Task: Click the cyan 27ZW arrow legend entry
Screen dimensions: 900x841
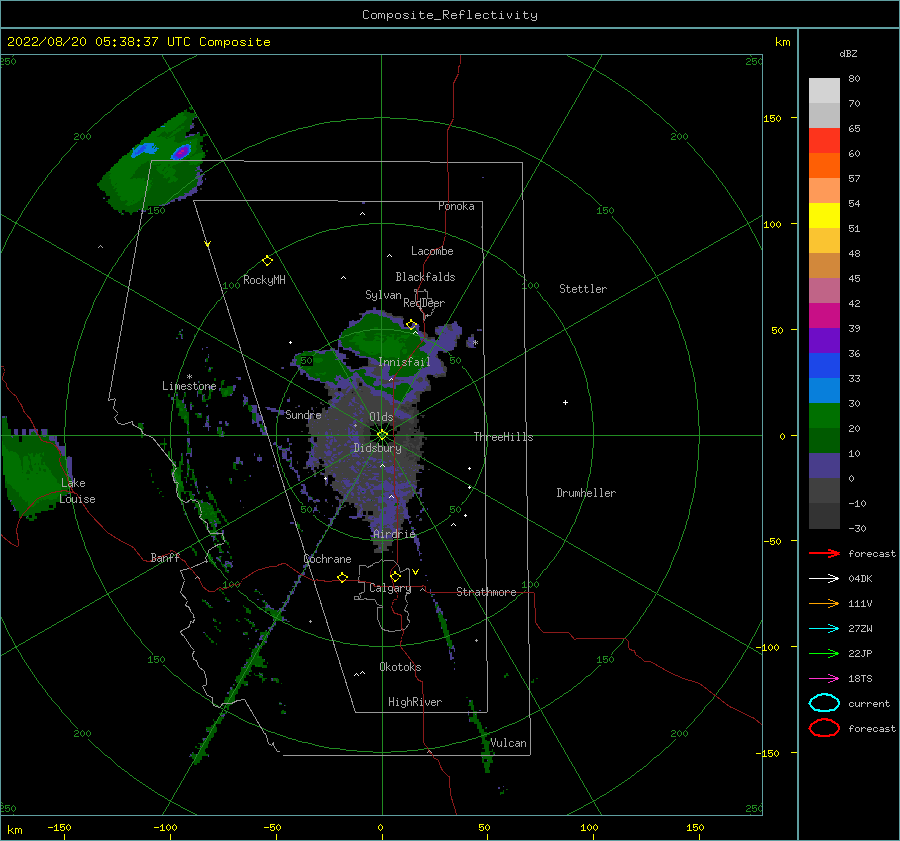Action: (x=824, y=629)
